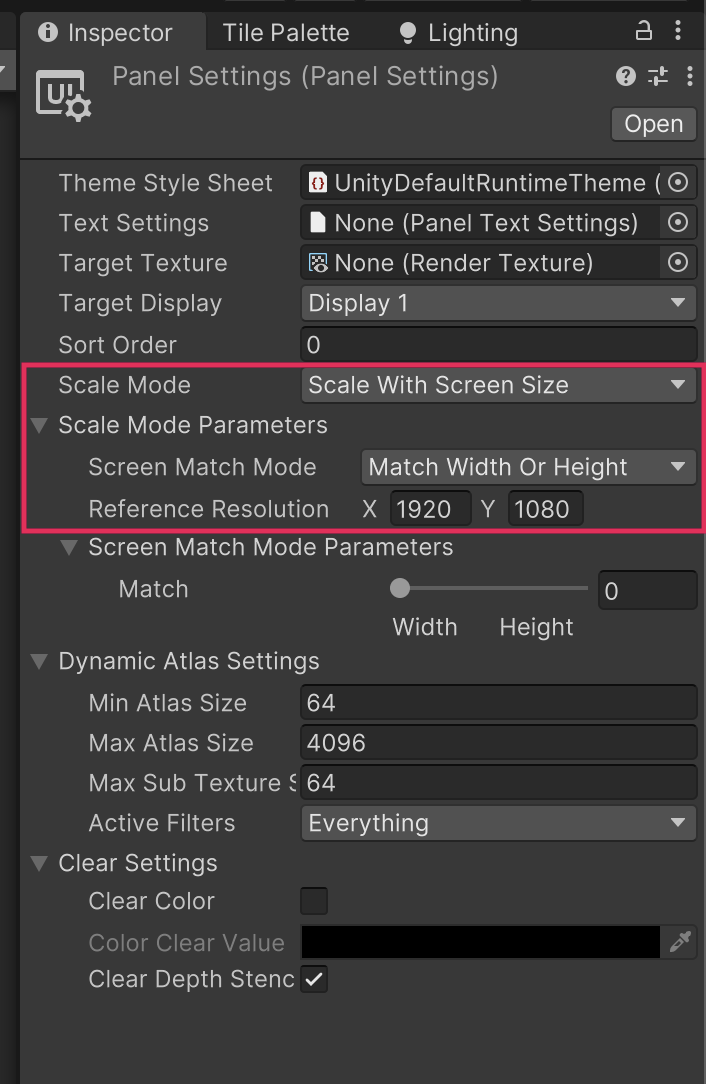The width and height of the screenshot is (706, 1084).
Task: Open the Panel Settings component kebab menu
Action: pyautogui.click(x=690, y=77)
